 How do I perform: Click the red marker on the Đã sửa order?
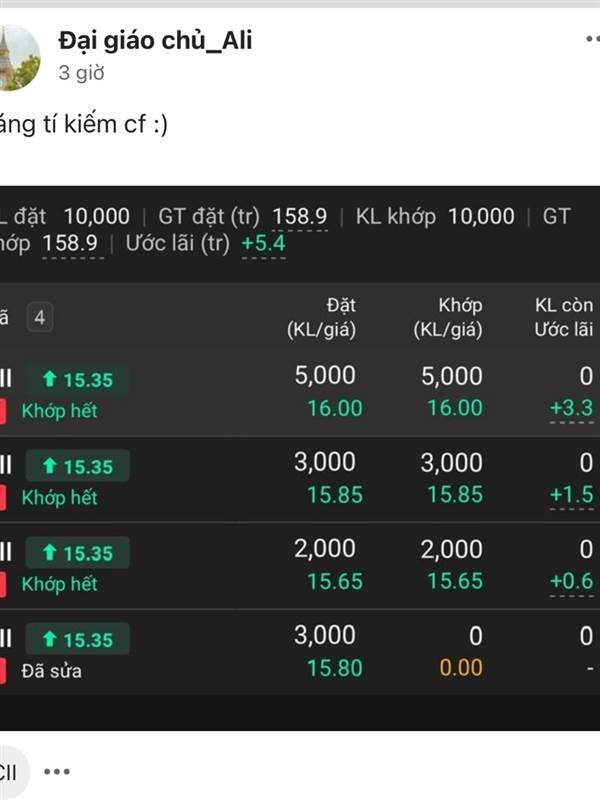[x=3, y=671]
